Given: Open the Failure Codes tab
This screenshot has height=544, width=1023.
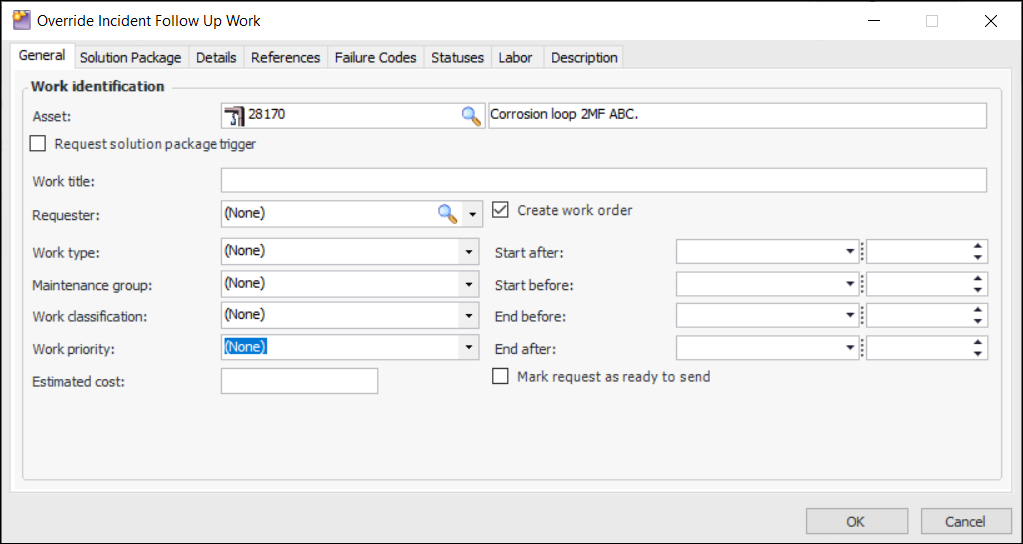Looking at the screenshot, I should 375,58.
